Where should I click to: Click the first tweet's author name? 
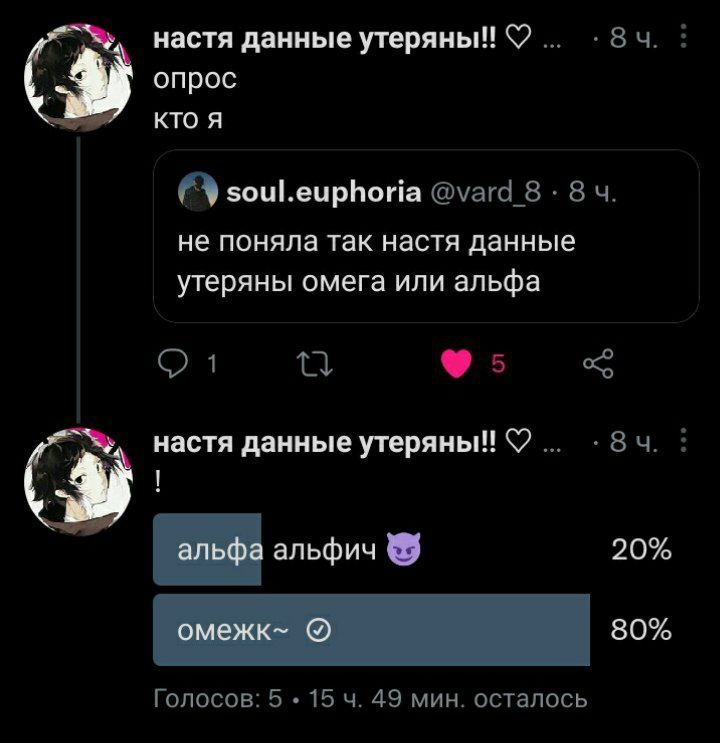(x=325, y=37)
